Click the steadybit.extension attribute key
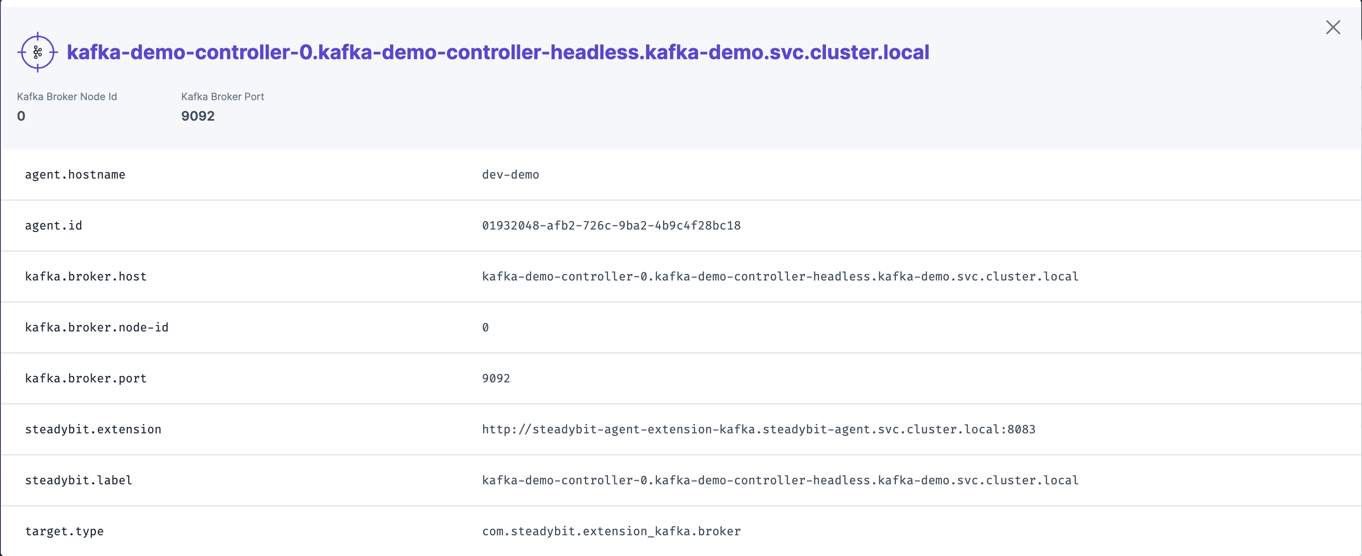The width and height of the screenshot is (1362, 556). click(93, 429)
